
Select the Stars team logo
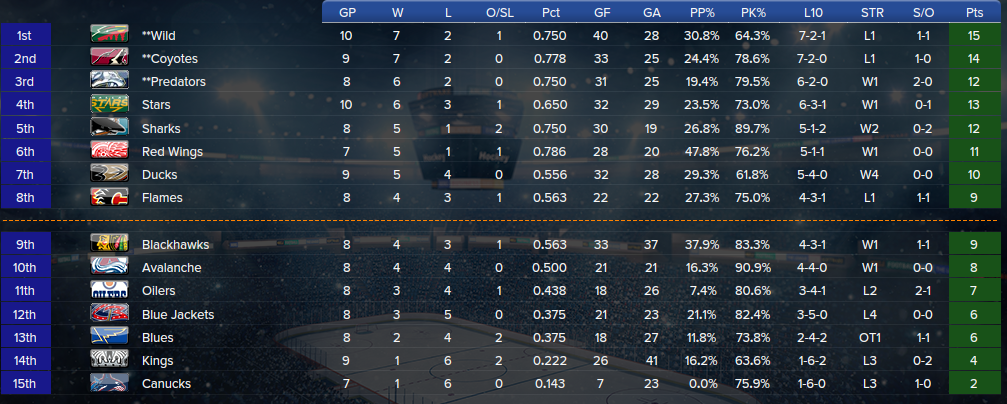click(109, 105)
